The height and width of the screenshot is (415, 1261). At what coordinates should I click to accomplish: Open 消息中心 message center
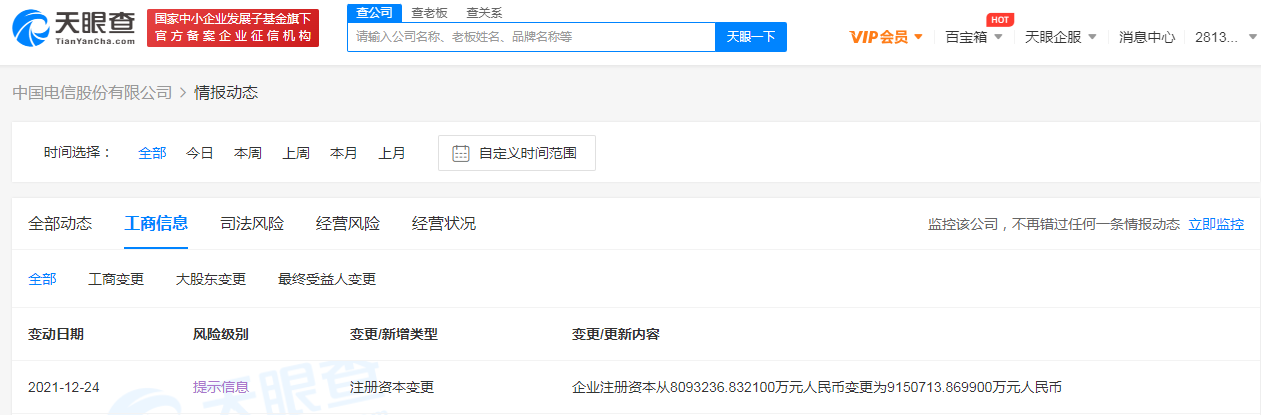click(x=1147, y=37)
